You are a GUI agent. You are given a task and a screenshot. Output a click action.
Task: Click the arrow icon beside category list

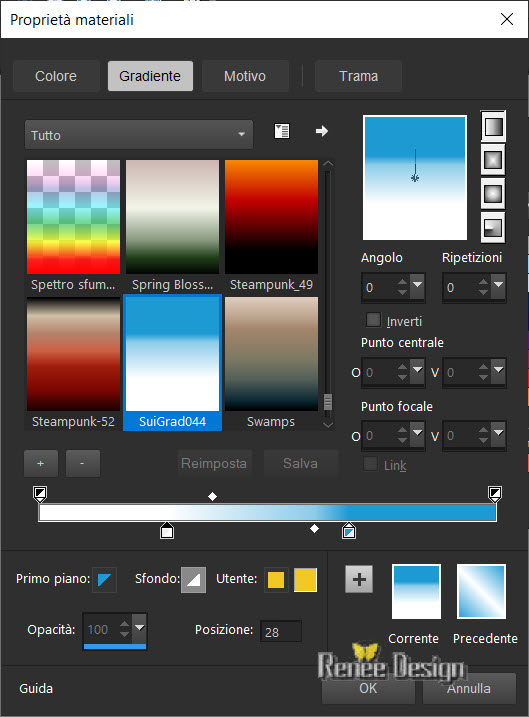tap(322, 131)
